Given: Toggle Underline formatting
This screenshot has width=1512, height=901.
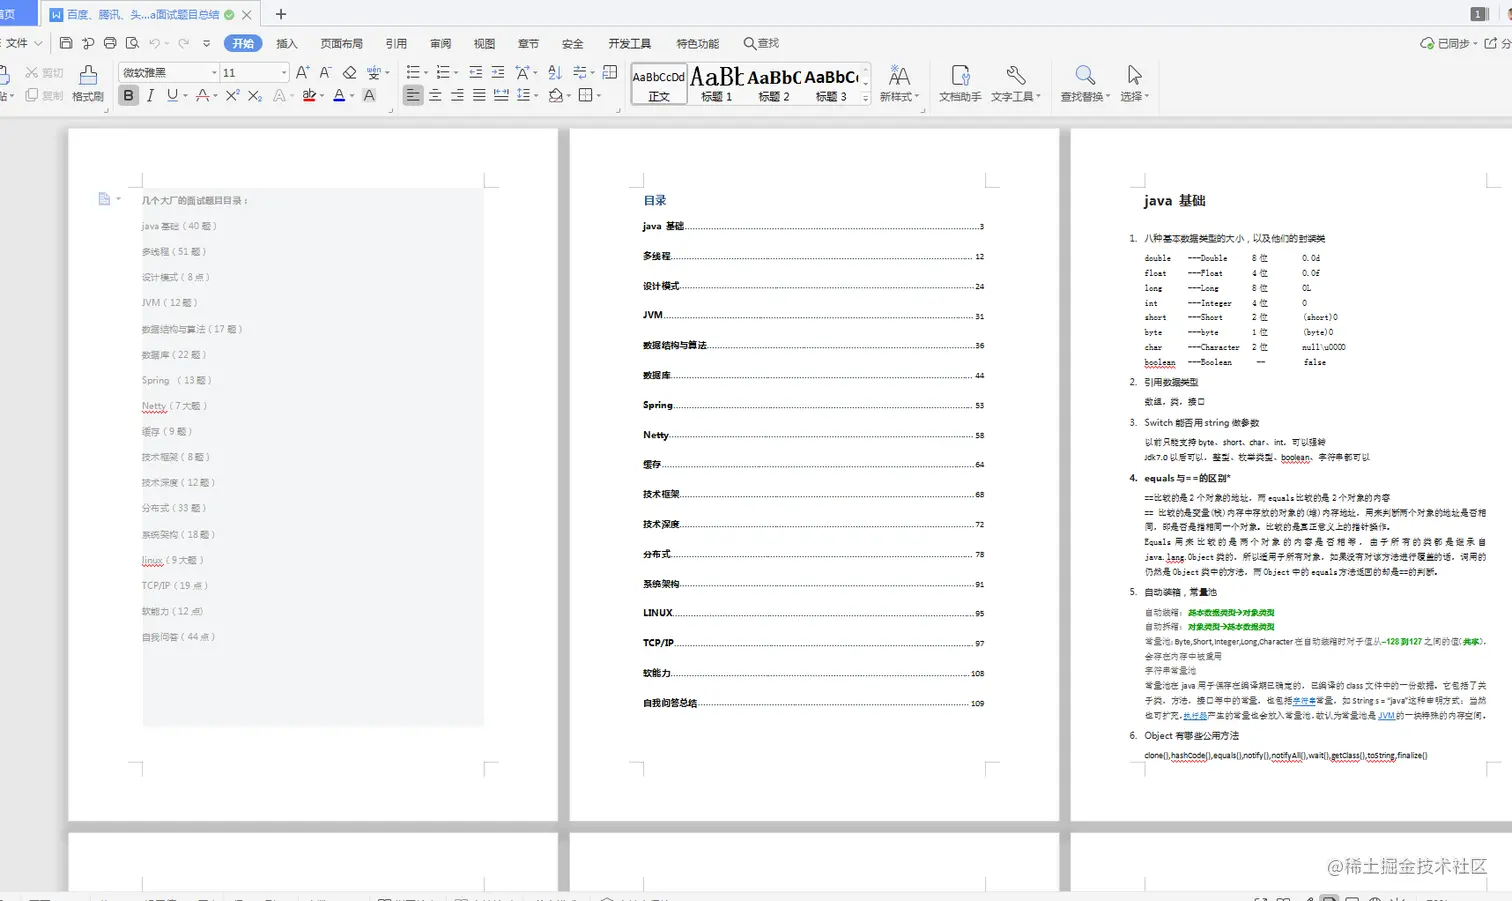Looking at the screenshot, I should tap(172, 95).
